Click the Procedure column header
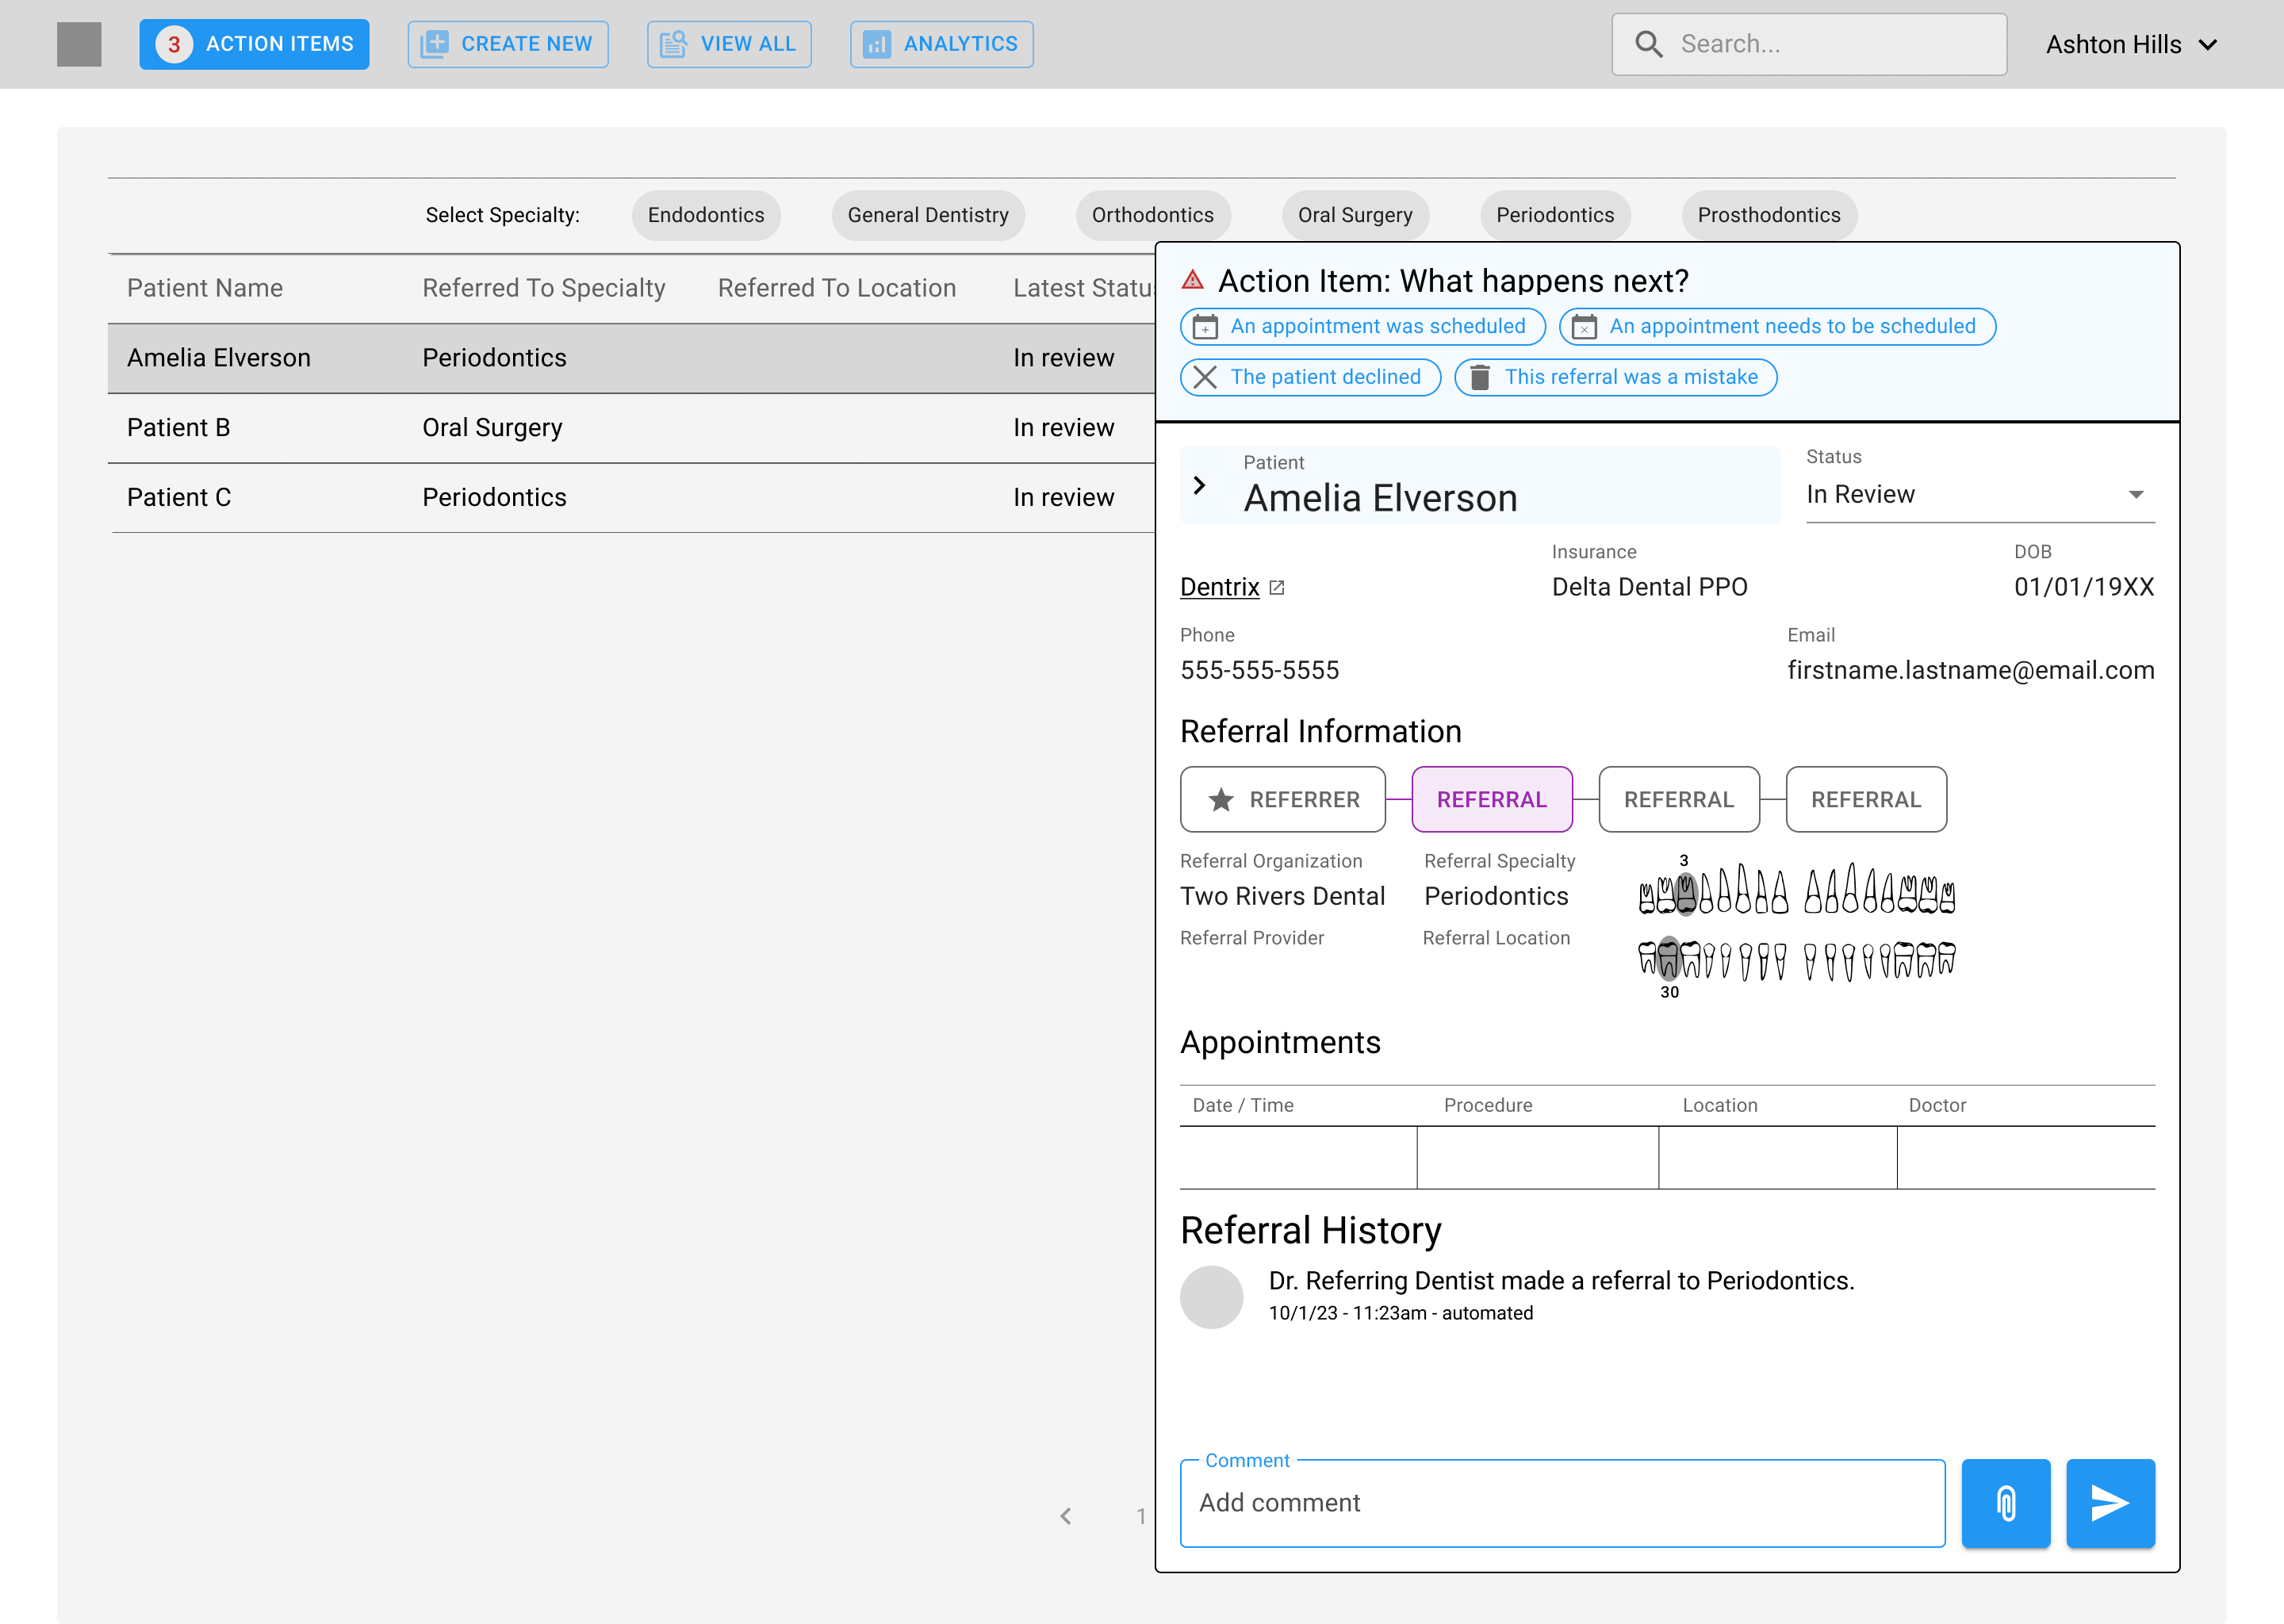 tap(1487, 1105)
